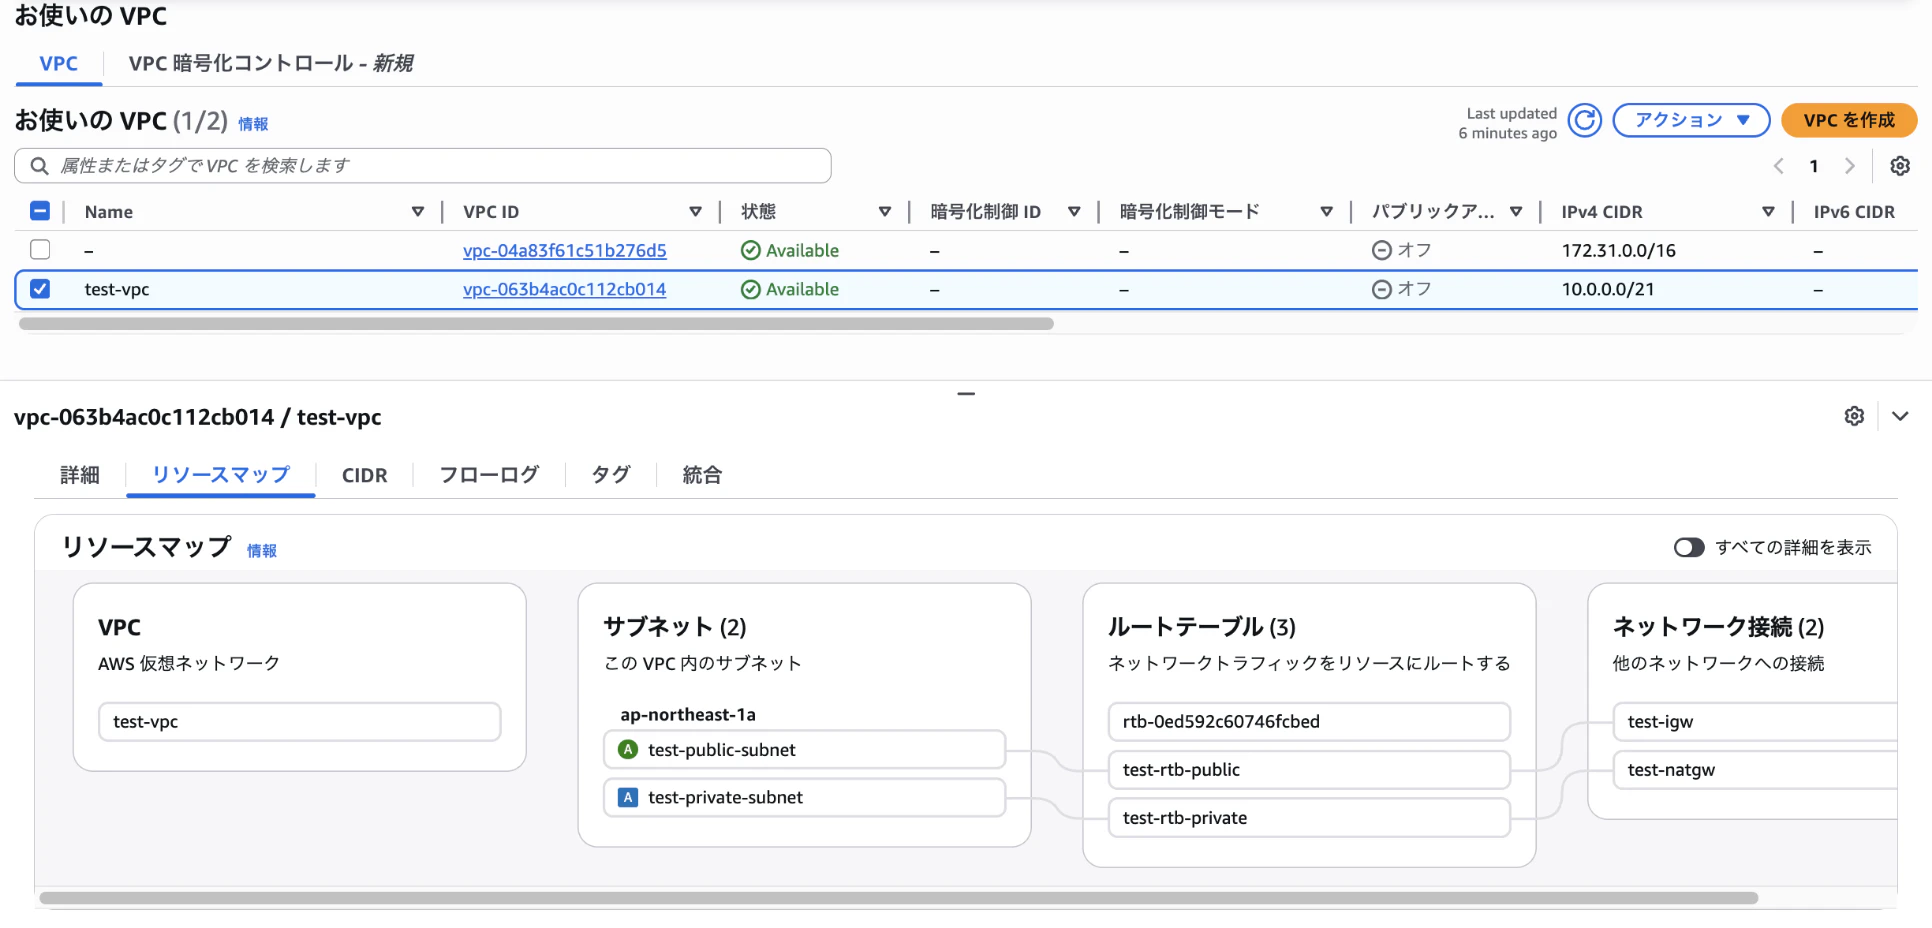Toggle the select-all header checkbox

point(40,211)
